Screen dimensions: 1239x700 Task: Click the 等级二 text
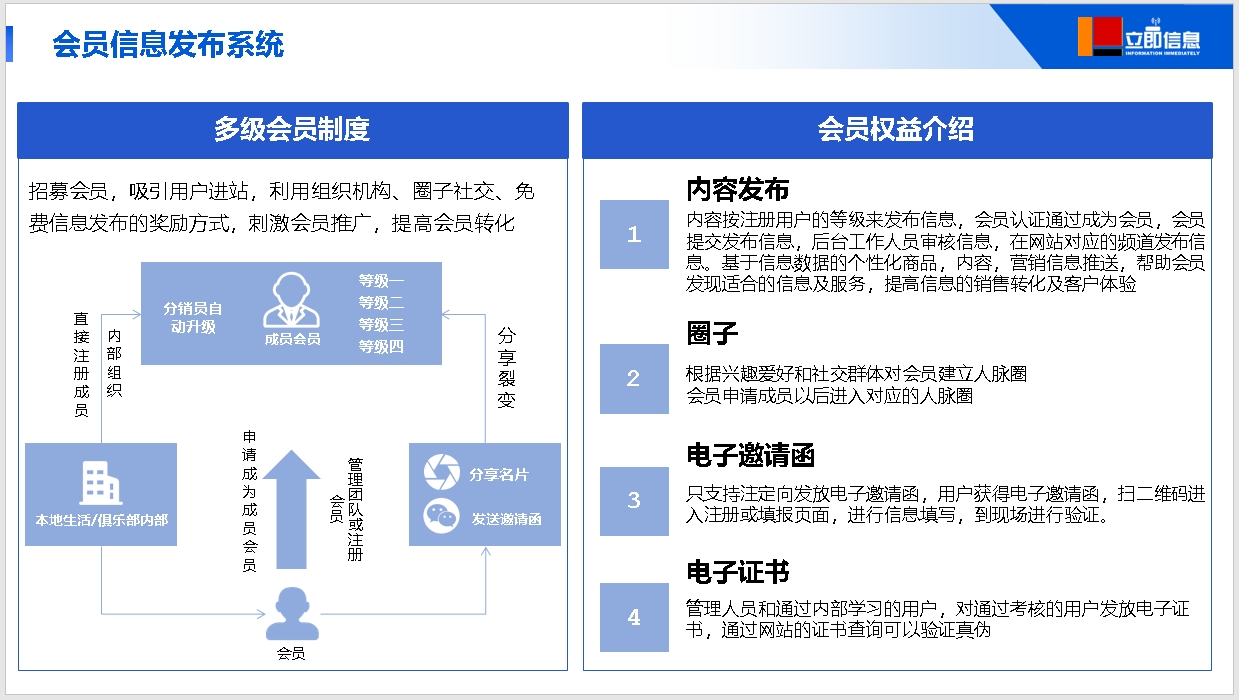[x=381, y=303]
